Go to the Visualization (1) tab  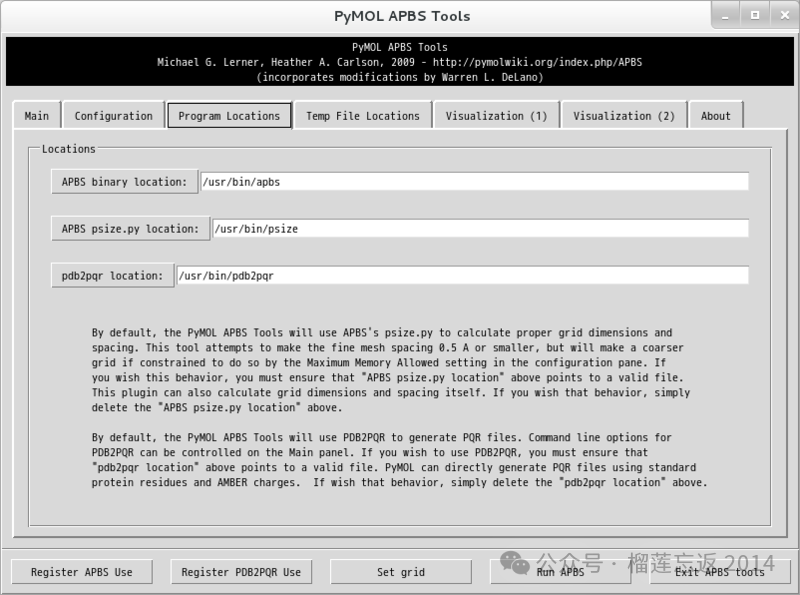[496, 116]
